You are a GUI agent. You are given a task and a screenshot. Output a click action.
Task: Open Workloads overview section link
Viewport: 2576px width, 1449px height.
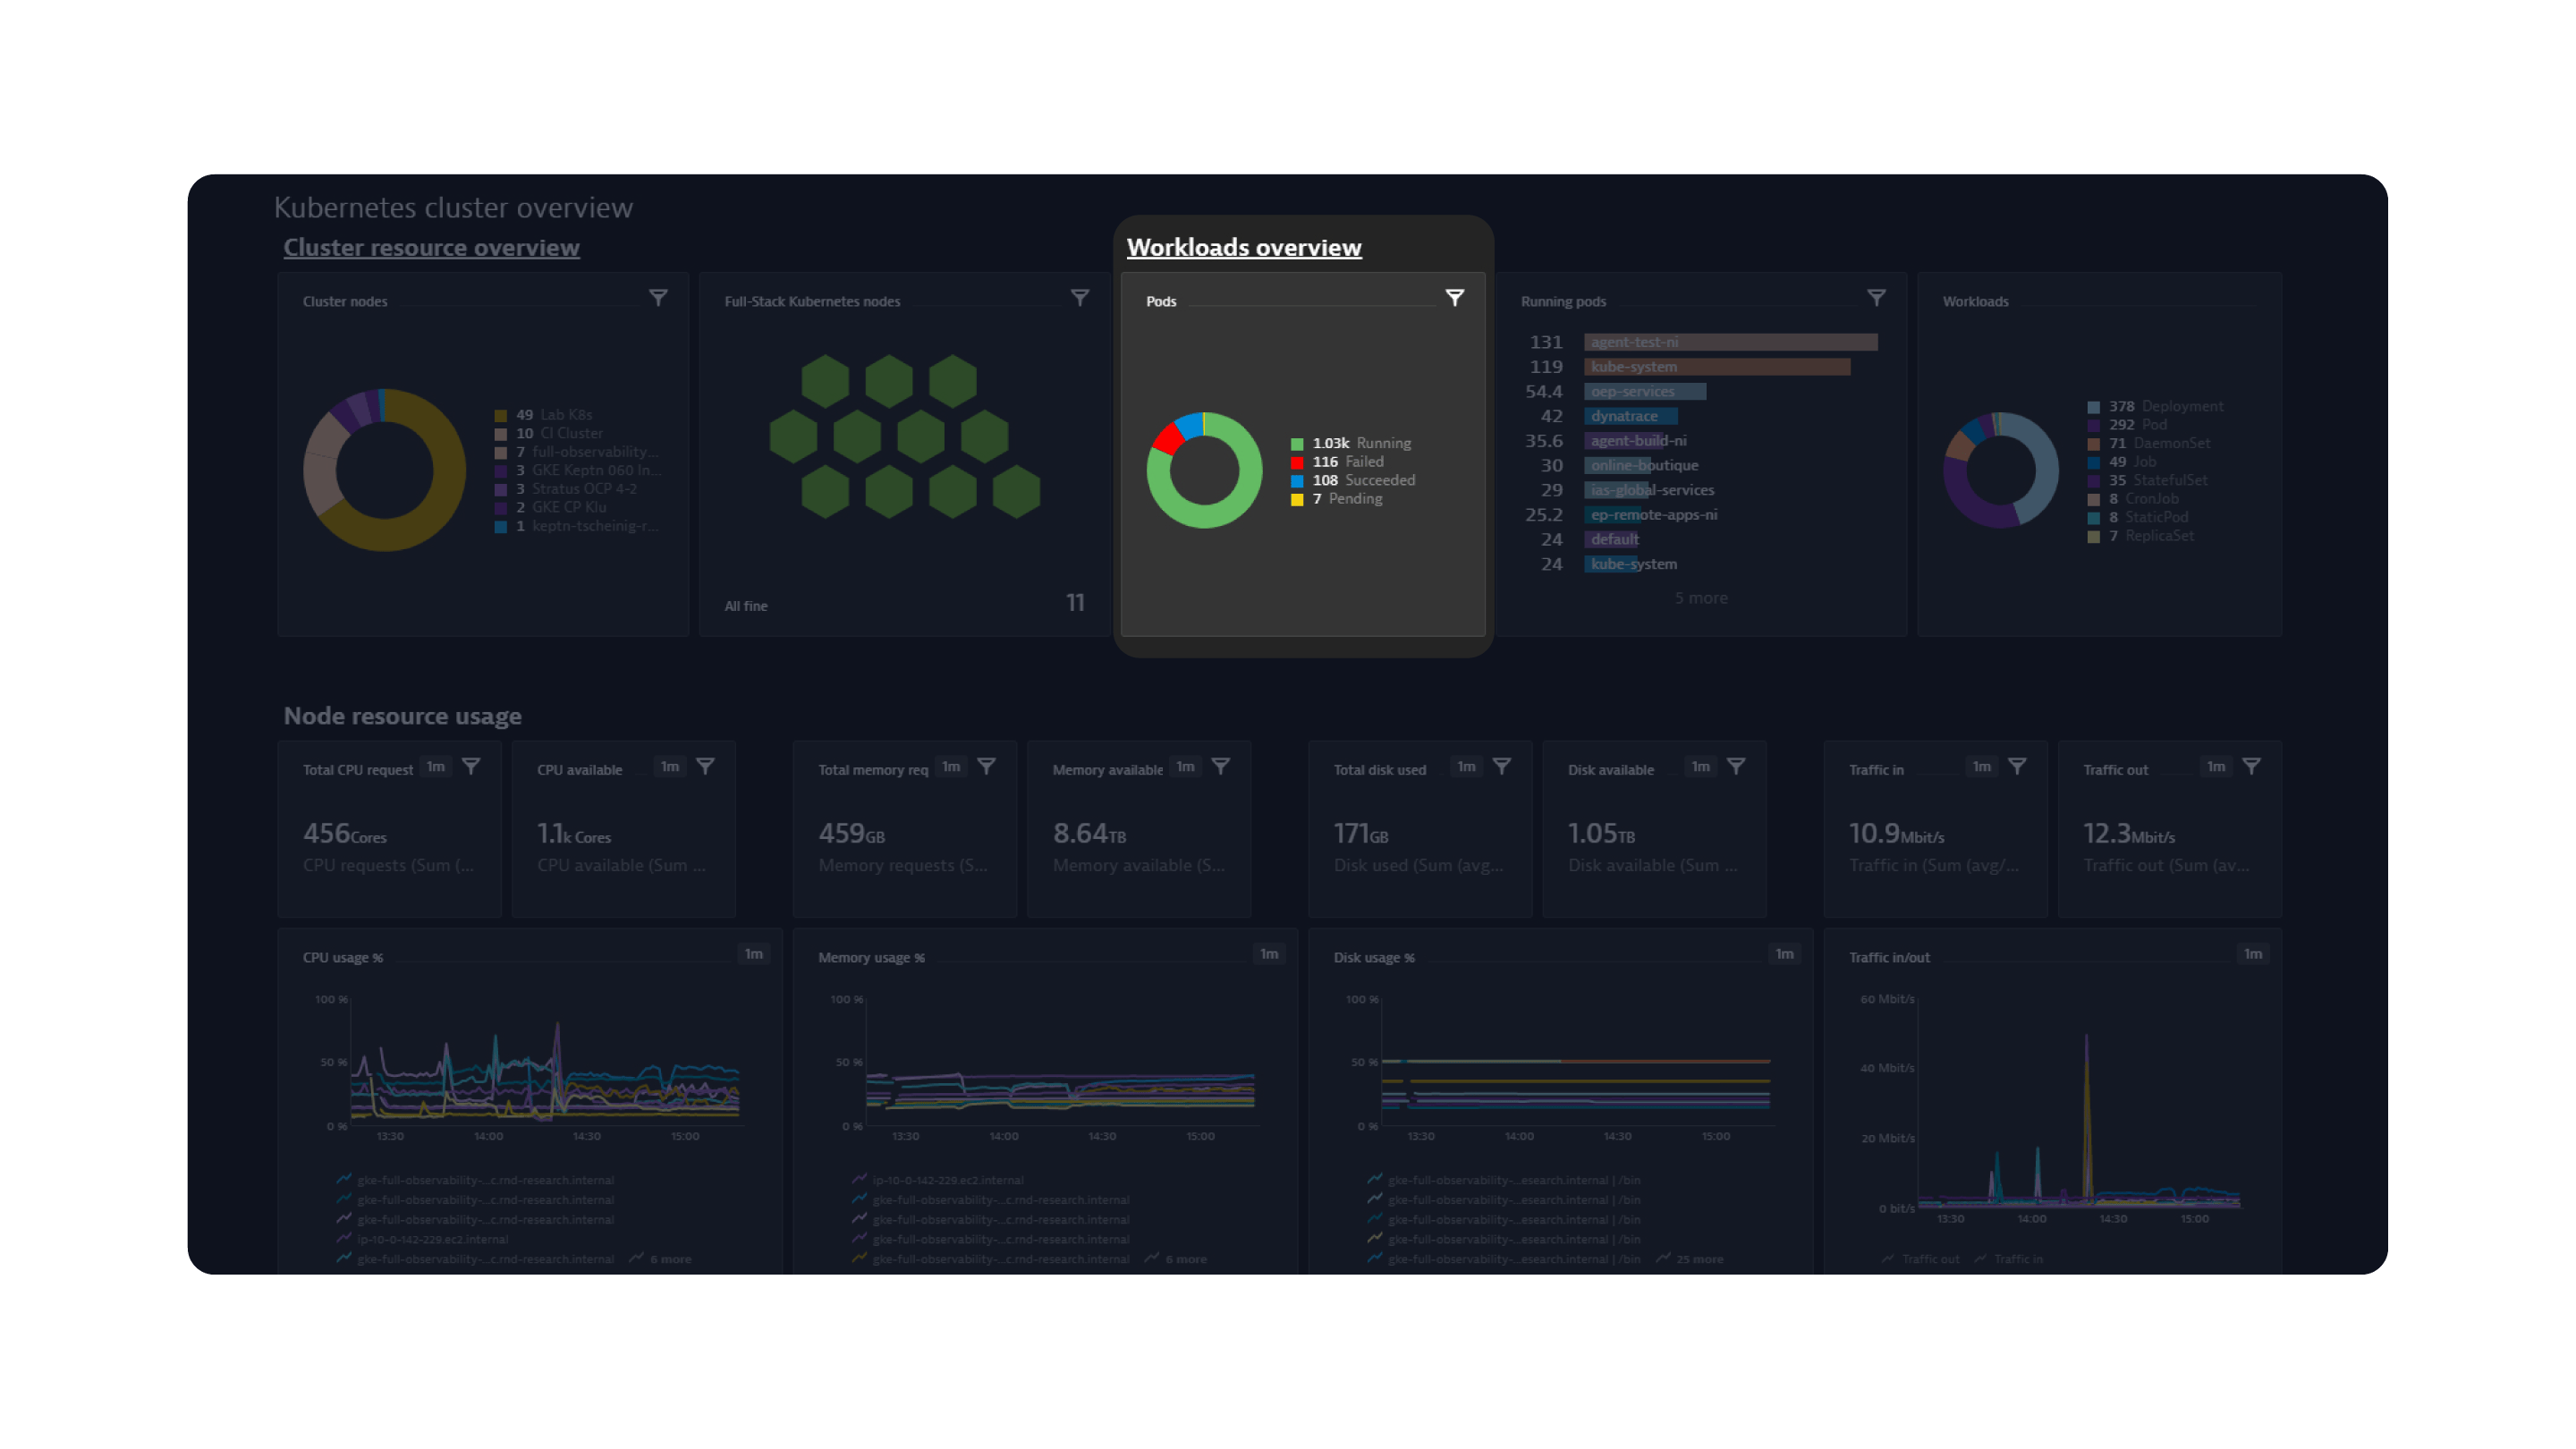pos(1243,247)
